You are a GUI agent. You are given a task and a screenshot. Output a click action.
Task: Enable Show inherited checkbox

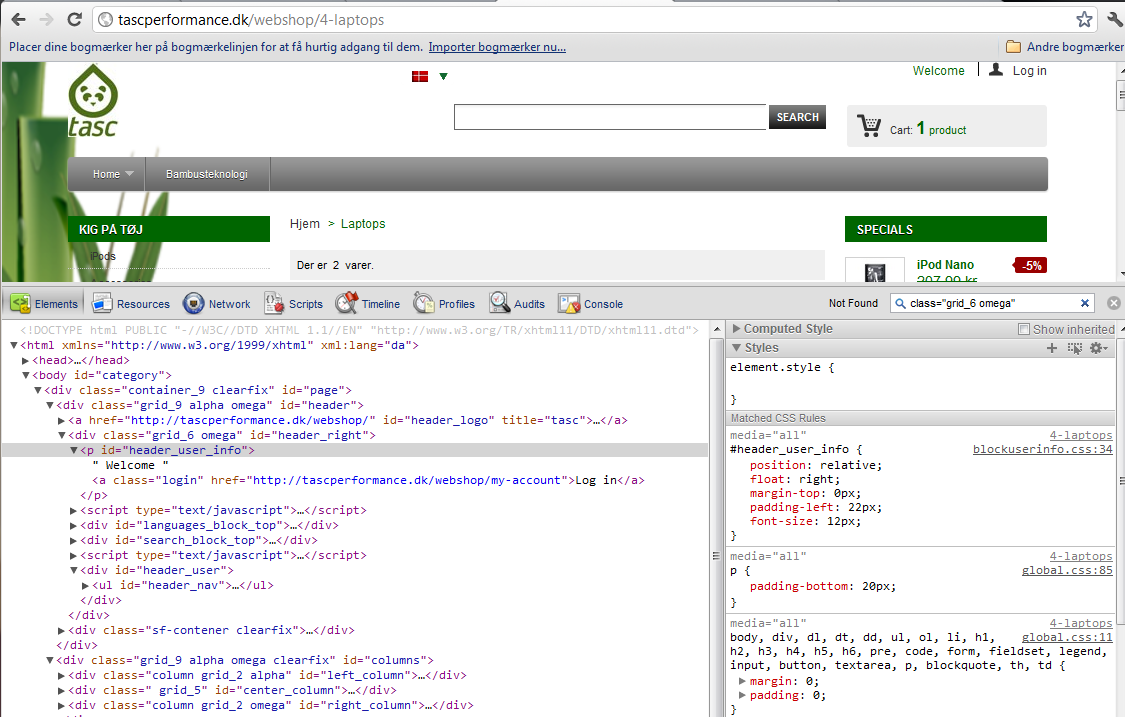click(1023, 329)
